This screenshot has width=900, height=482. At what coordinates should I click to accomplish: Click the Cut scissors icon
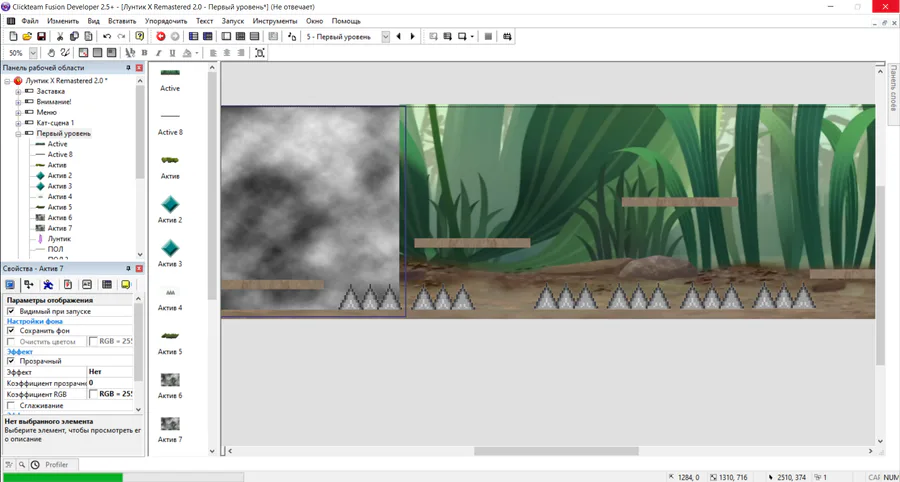[60, 37]
